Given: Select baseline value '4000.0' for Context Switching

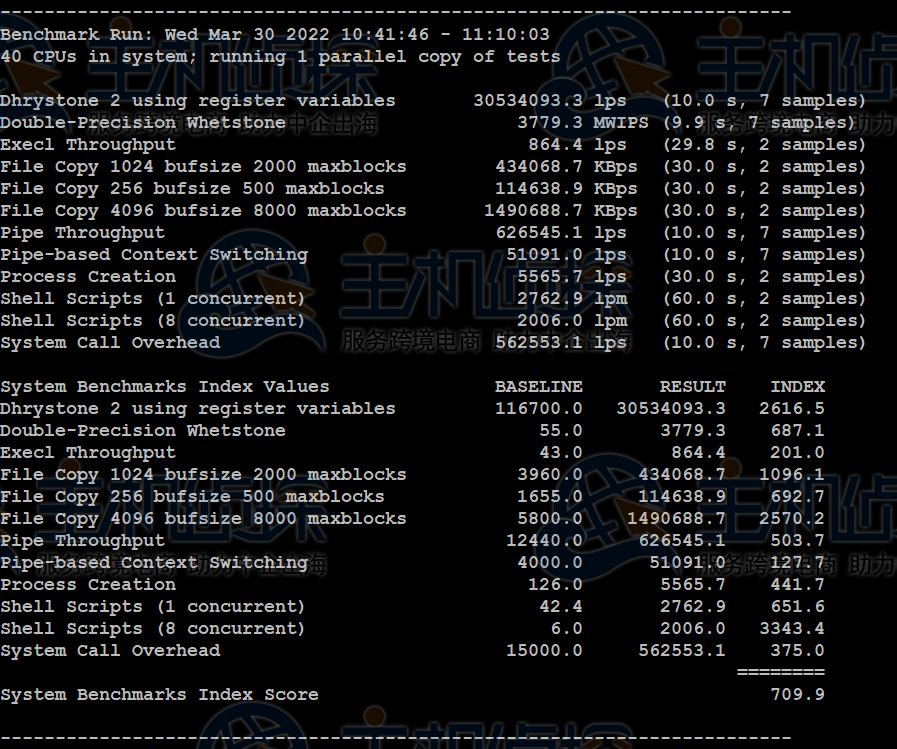Looking at the screenshot, I should tap(550, 563).
